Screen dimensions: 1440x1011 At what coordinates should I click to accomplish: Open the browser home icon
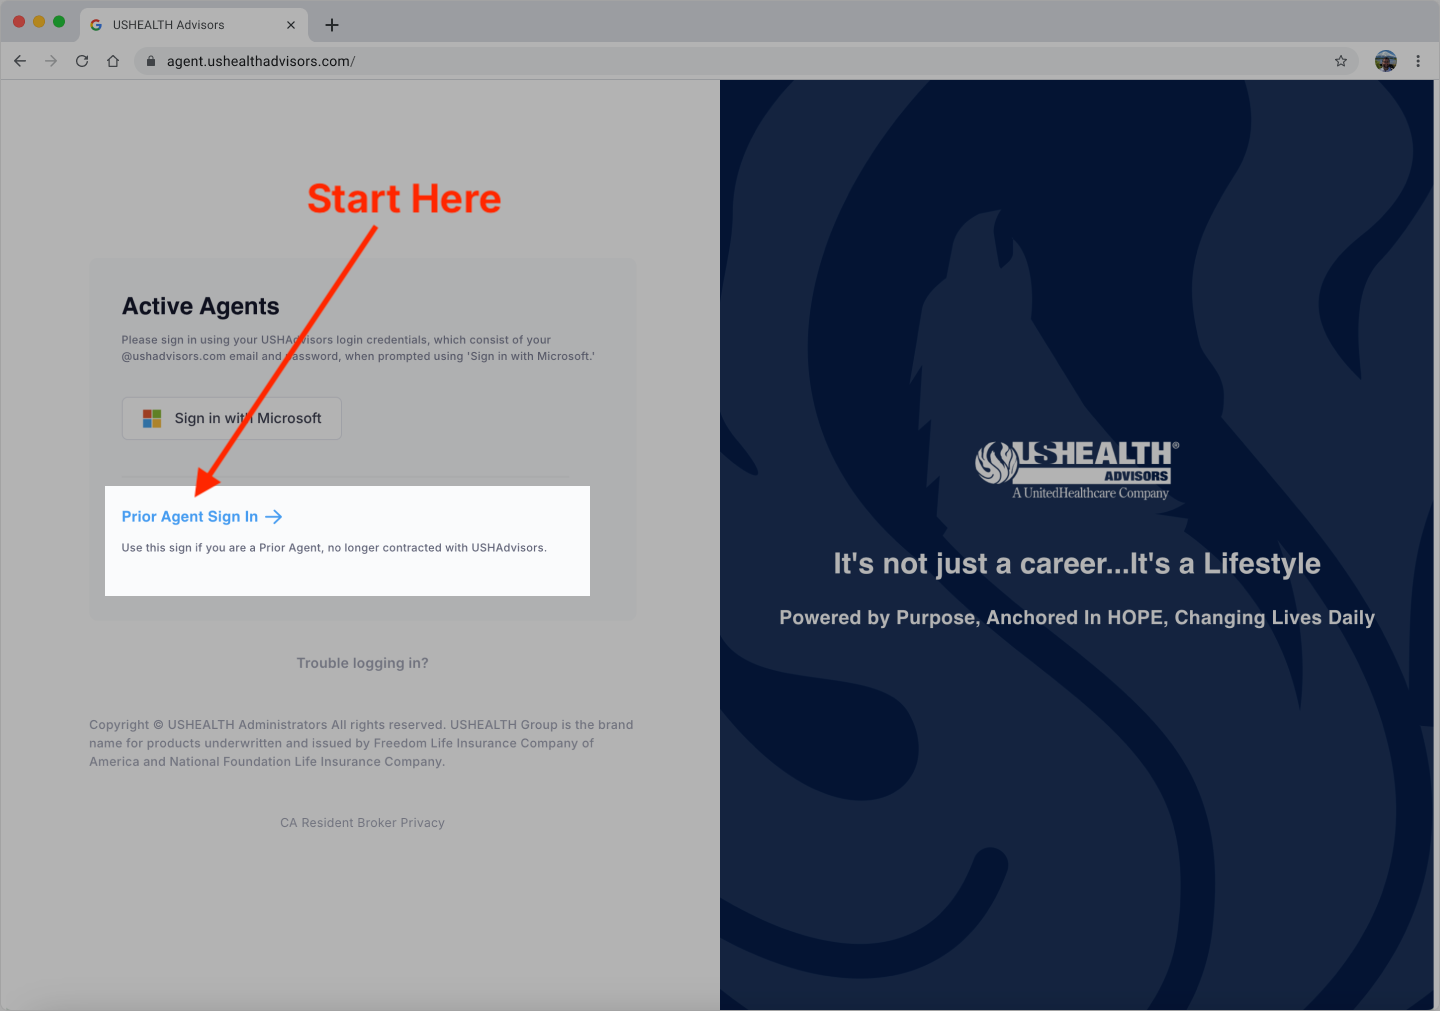[113, 61]
